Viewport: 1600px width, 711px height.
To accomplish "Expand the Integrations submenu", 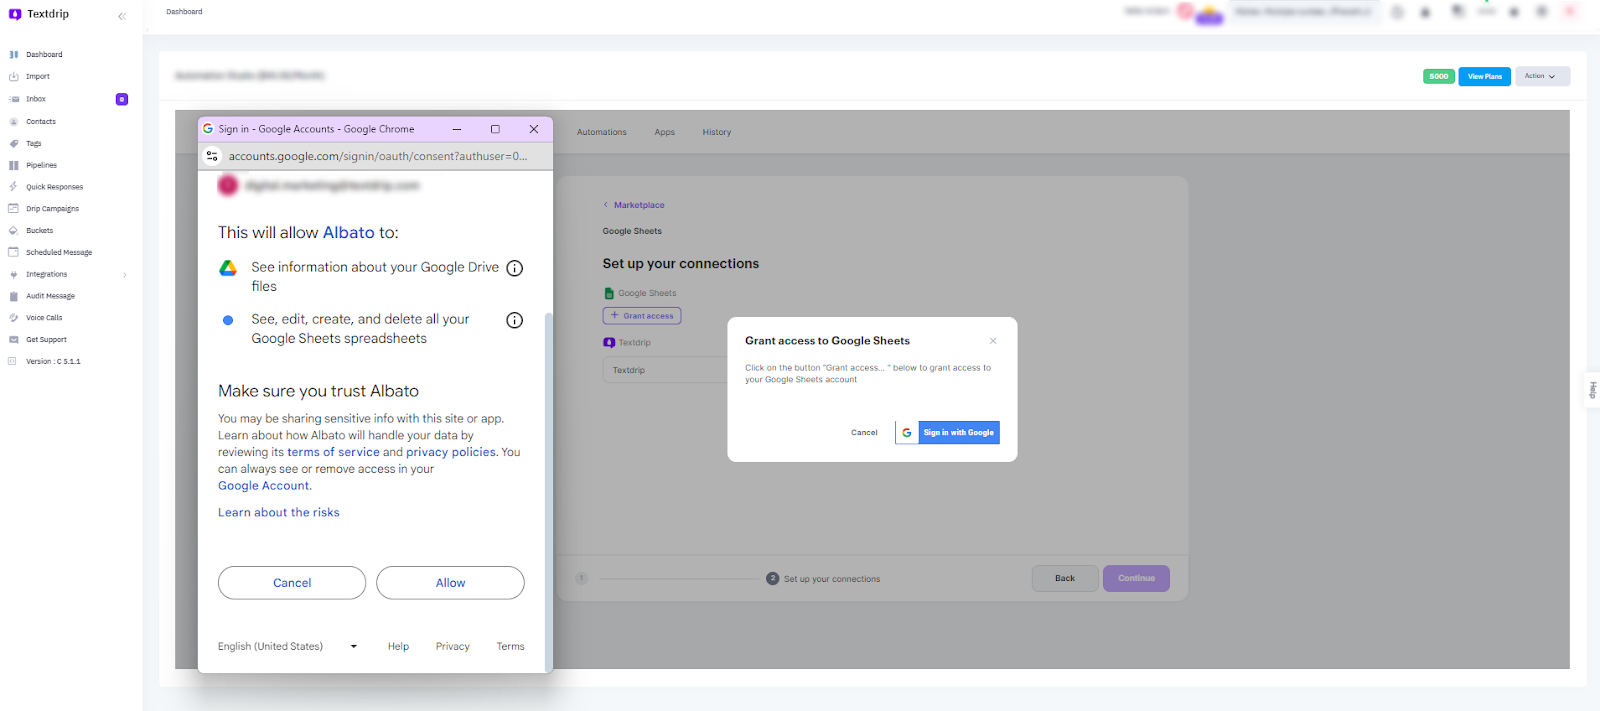I will (x=125, y=275).
